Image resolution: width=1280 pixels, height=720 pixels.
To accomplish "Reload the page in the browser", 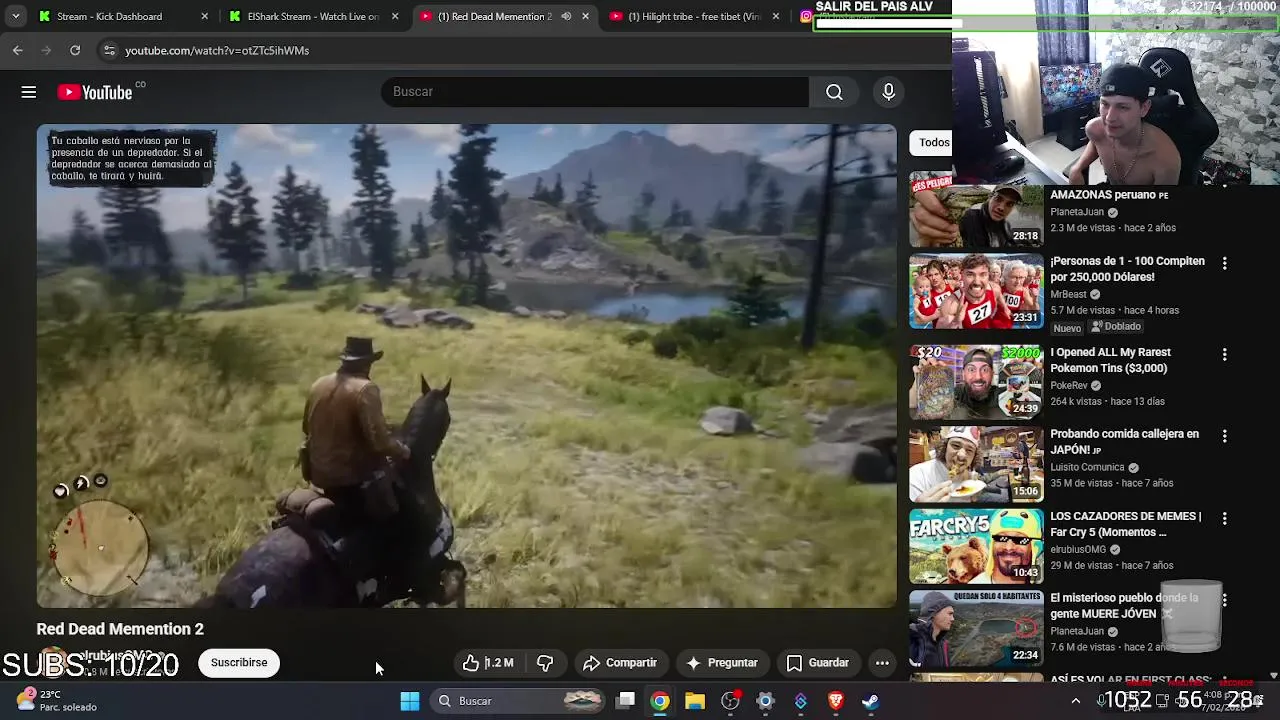I will [x=75, y=50].
